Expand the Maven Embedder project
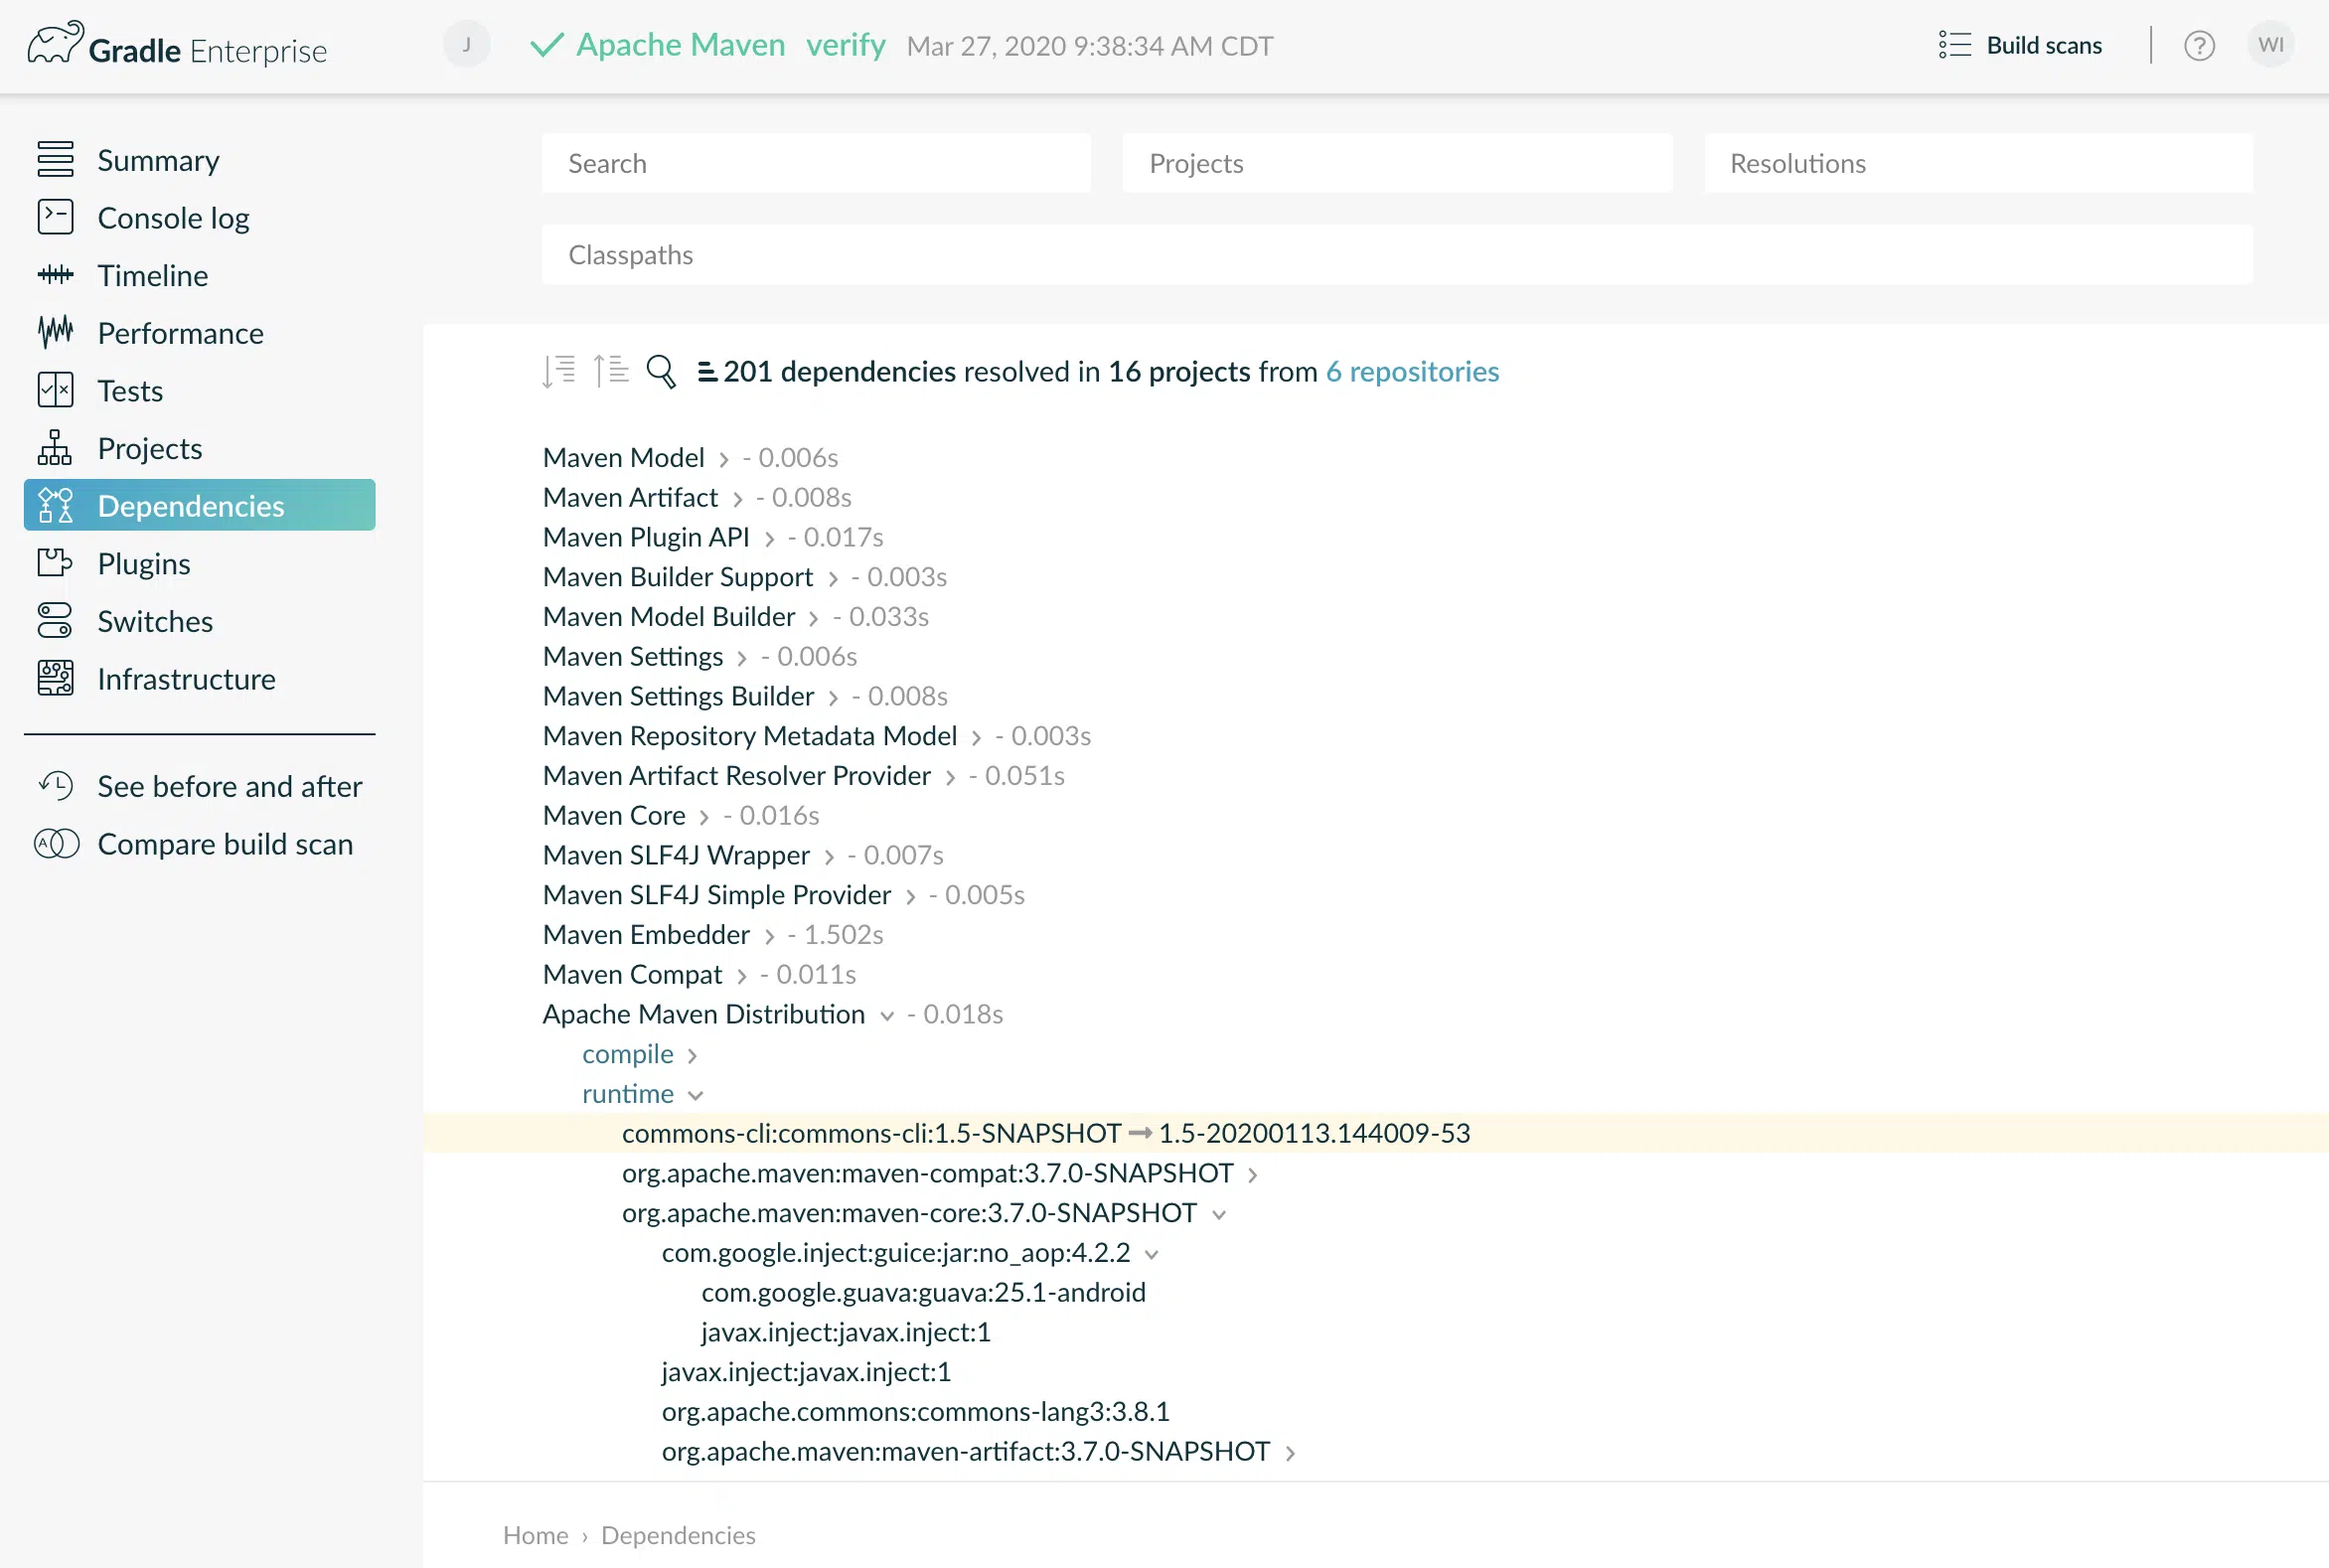The width and height of the screenshot is (2329, 1568). (769, 936)
